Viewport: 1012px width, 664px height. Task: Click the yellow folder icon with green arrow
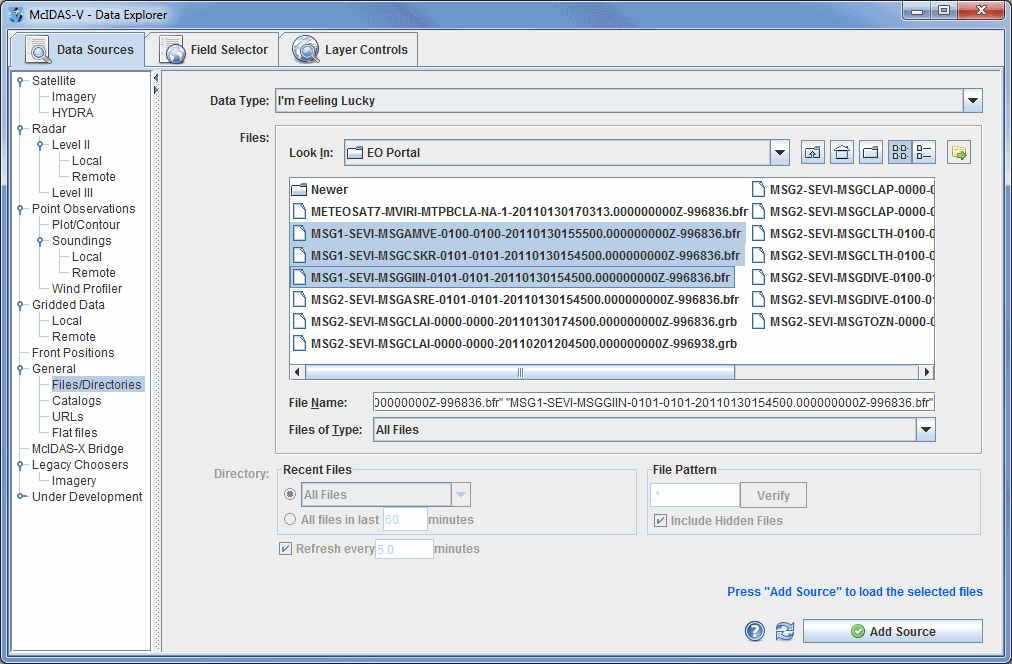pyautogui.click(x=959, y=153)
